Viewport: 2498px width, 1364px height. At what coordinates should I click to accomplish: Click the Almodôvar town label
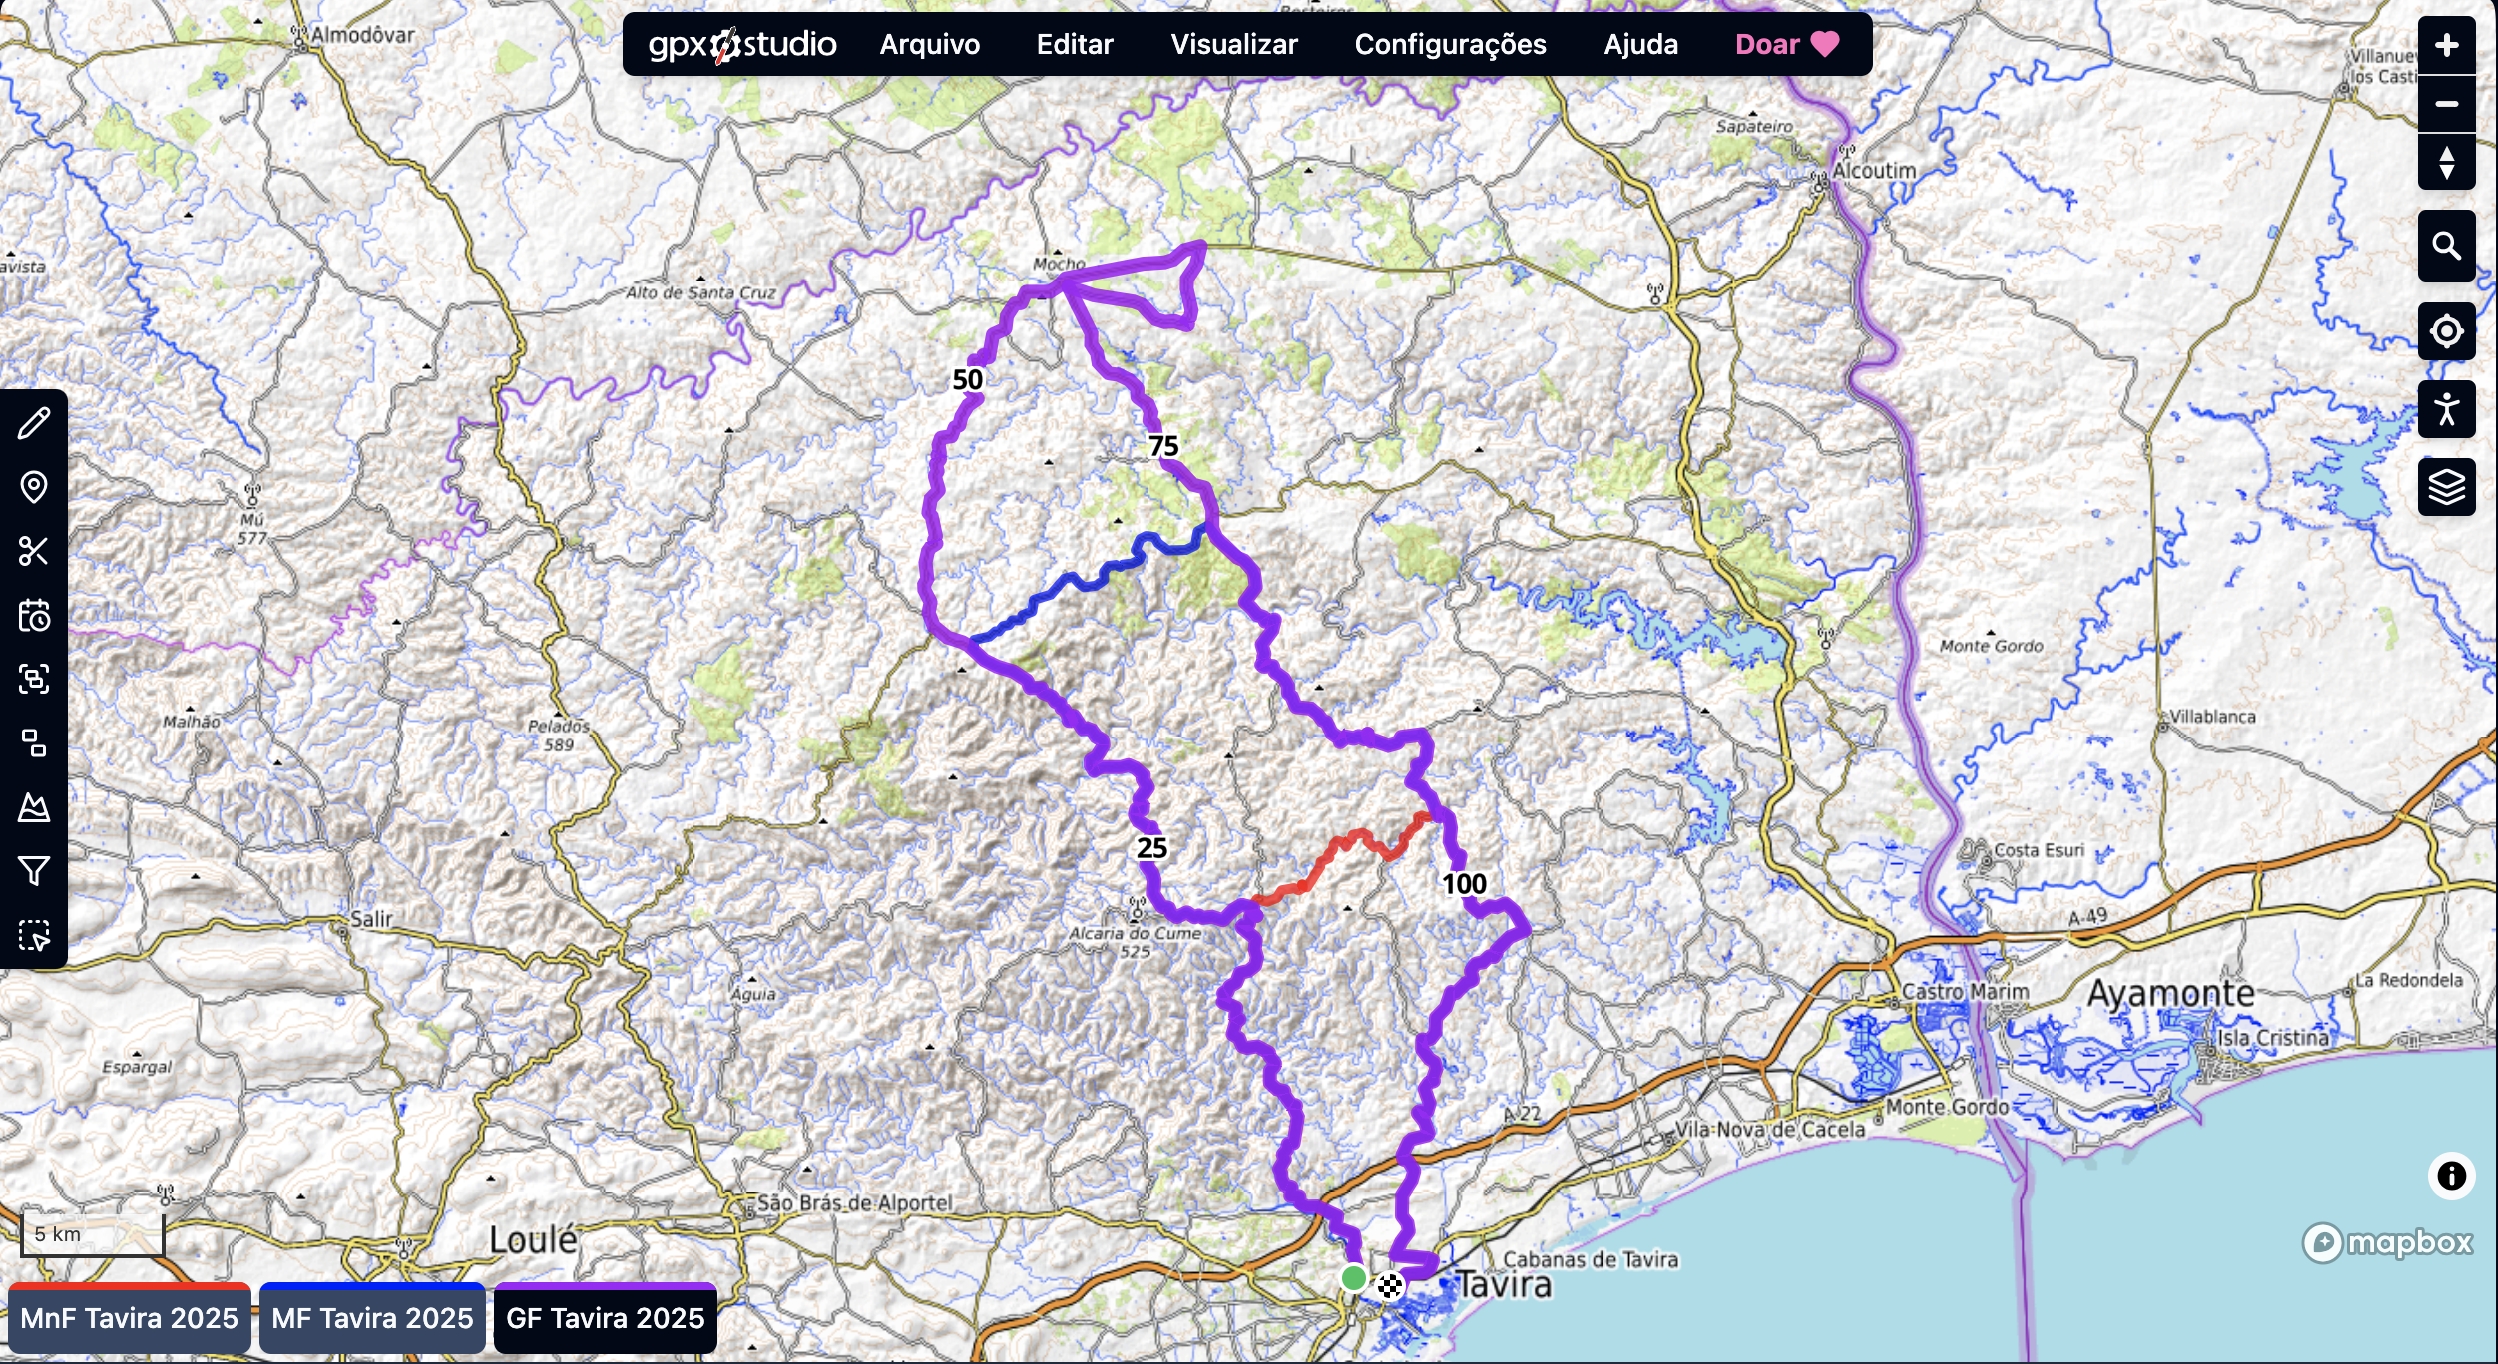362,35
